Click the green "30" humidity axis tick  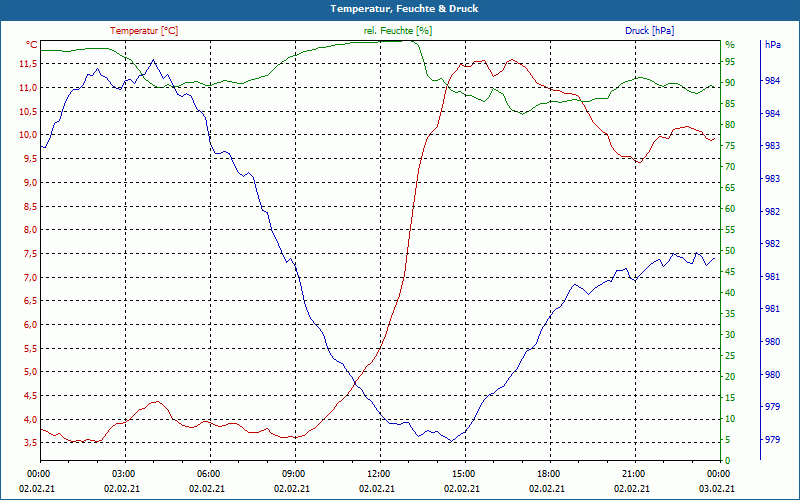pyautogui.click(x=730, y=335)
